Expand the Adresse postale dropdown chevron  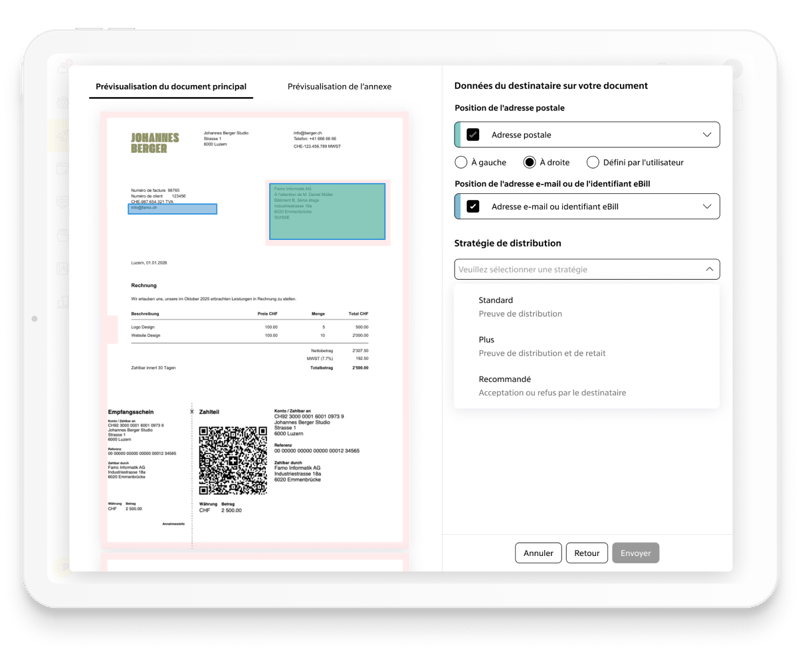[707, 135]
